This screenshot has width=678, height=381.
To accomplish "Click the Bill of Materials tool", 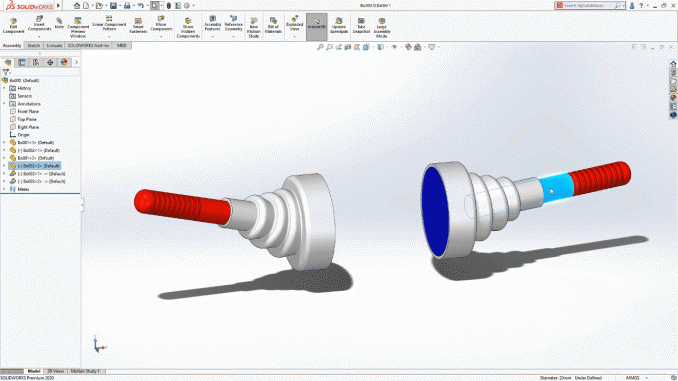I will tap(273, 26).
